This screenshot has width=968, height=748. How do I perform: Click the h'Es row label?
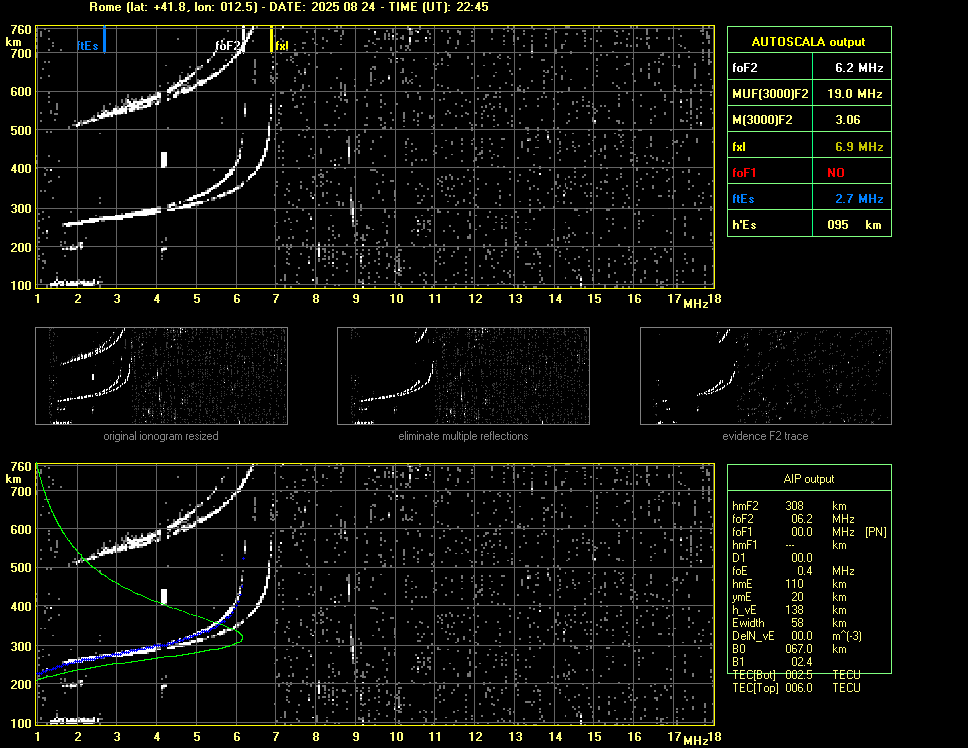click(744, 225)
